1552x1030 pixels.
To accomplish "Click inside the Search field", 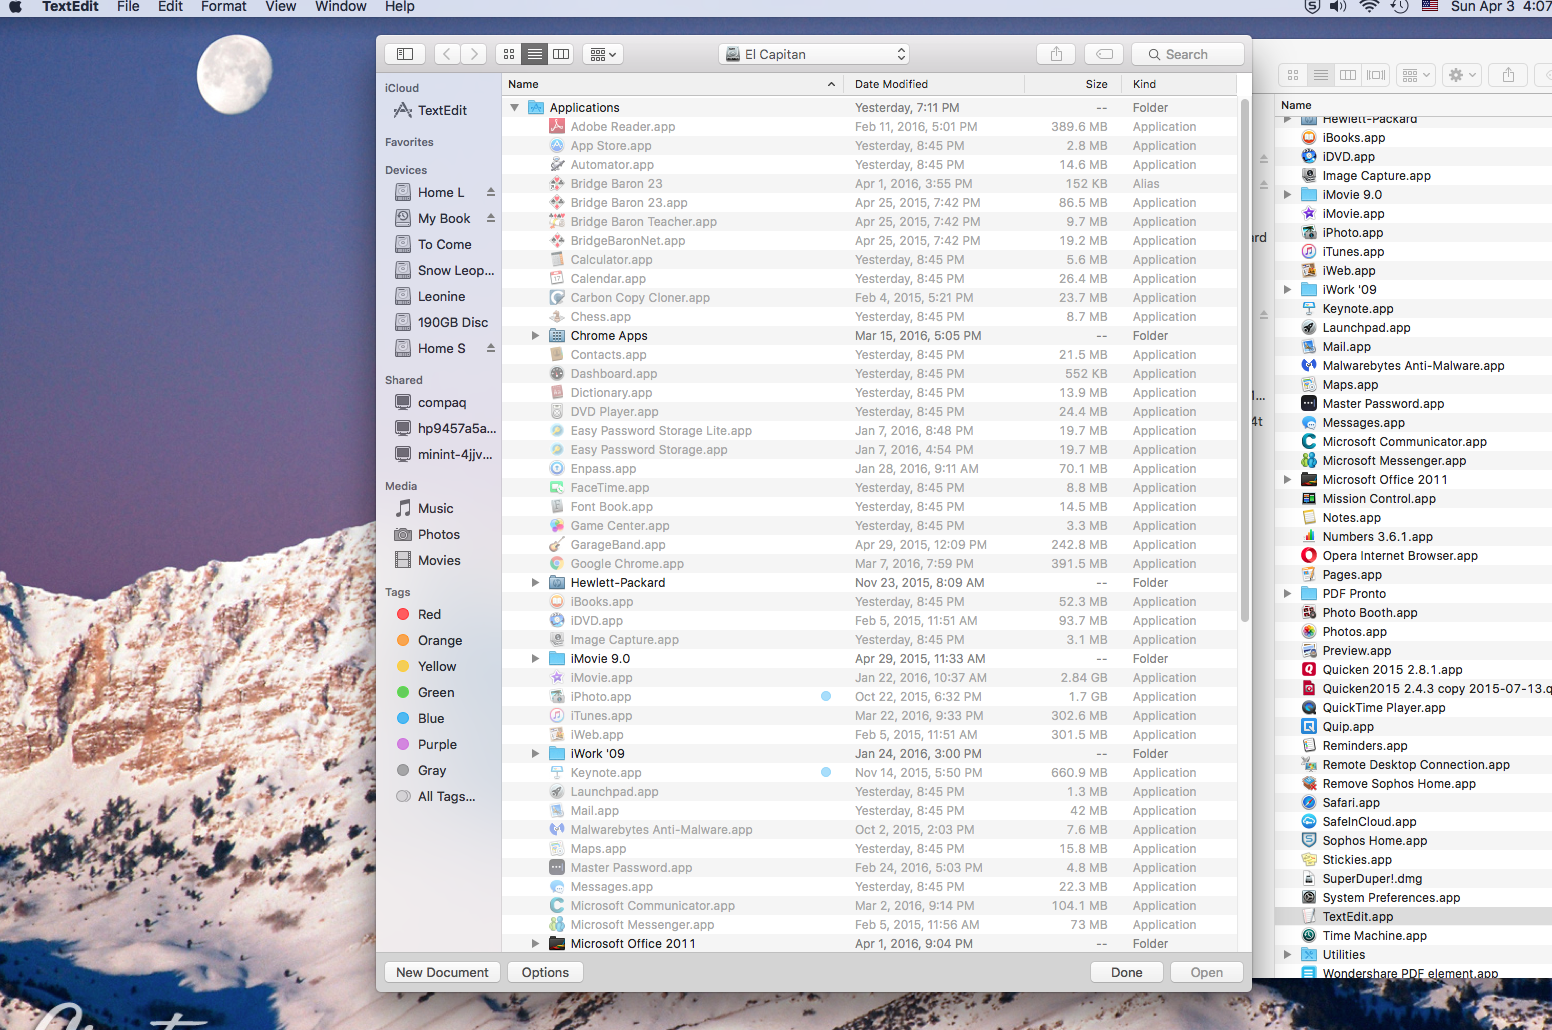I will tap(1187, 53).
